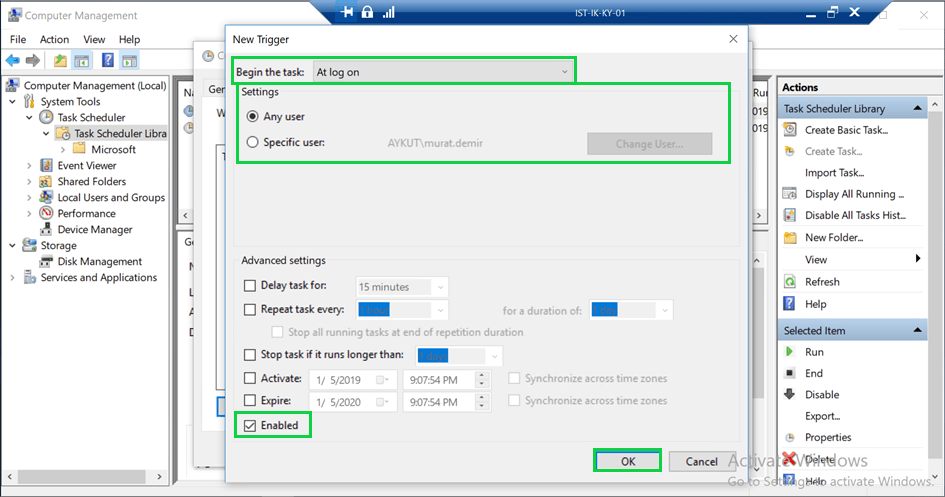Screen dimensions: 945x497
Task: Uncheck the Enabled checkbox
Action: click(x=250, y=426)
